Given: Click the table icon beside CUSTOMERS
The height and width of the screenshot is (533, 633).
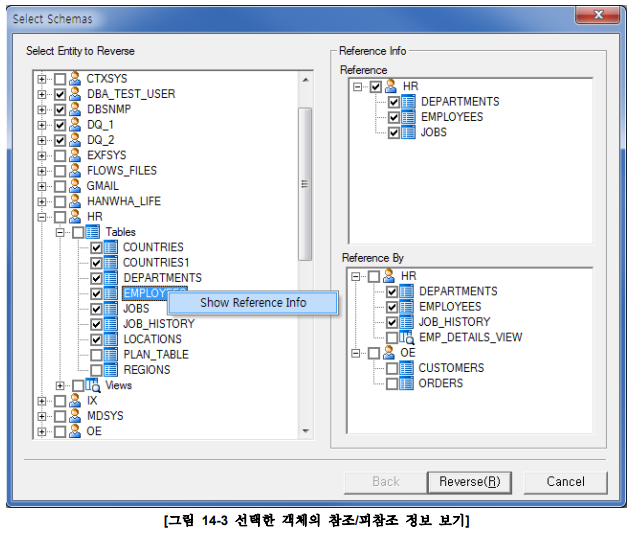Looking at the screenshot, I should point(407,368).
